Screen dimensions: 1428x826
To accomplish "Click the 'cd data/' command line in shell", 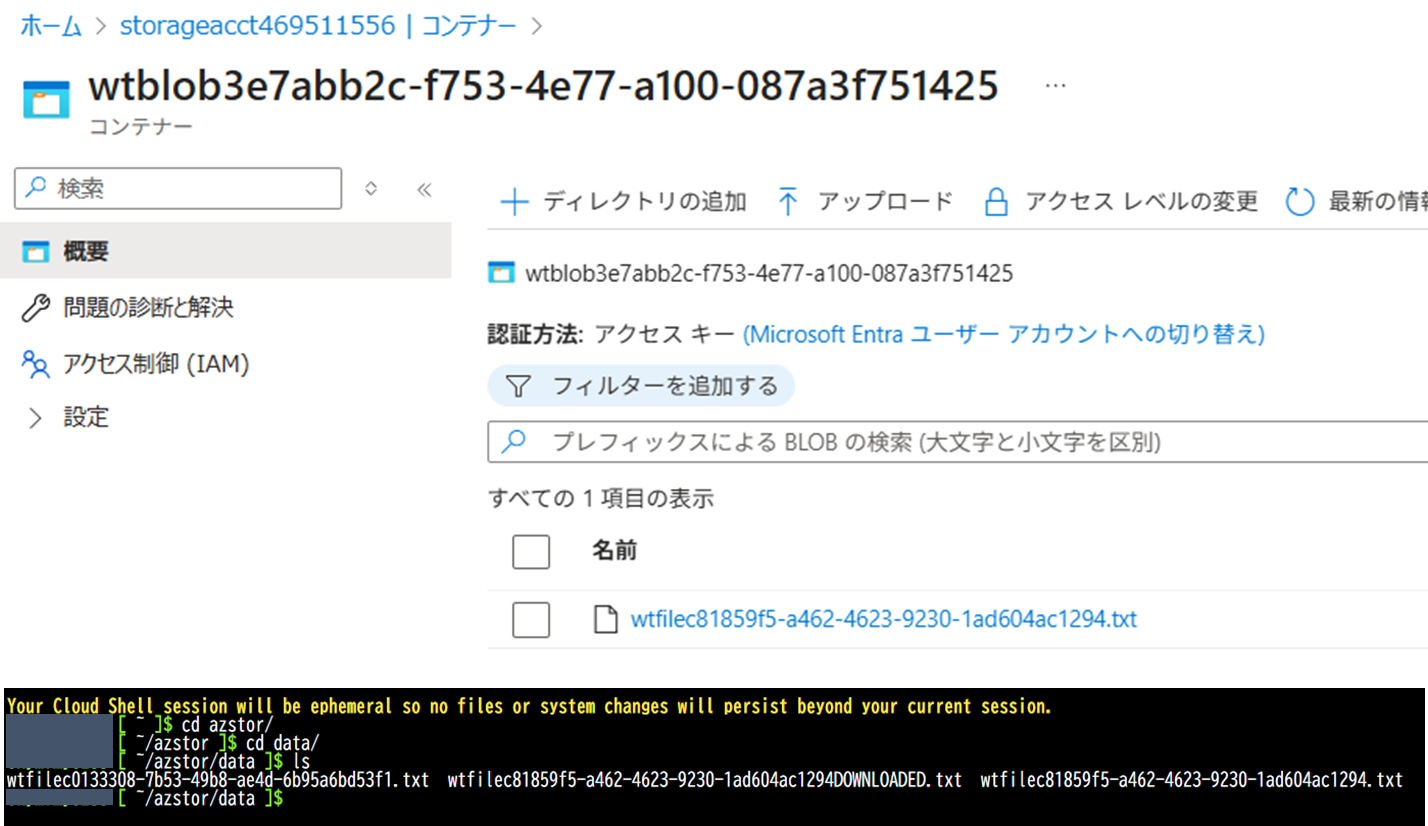I will (283, 743).
